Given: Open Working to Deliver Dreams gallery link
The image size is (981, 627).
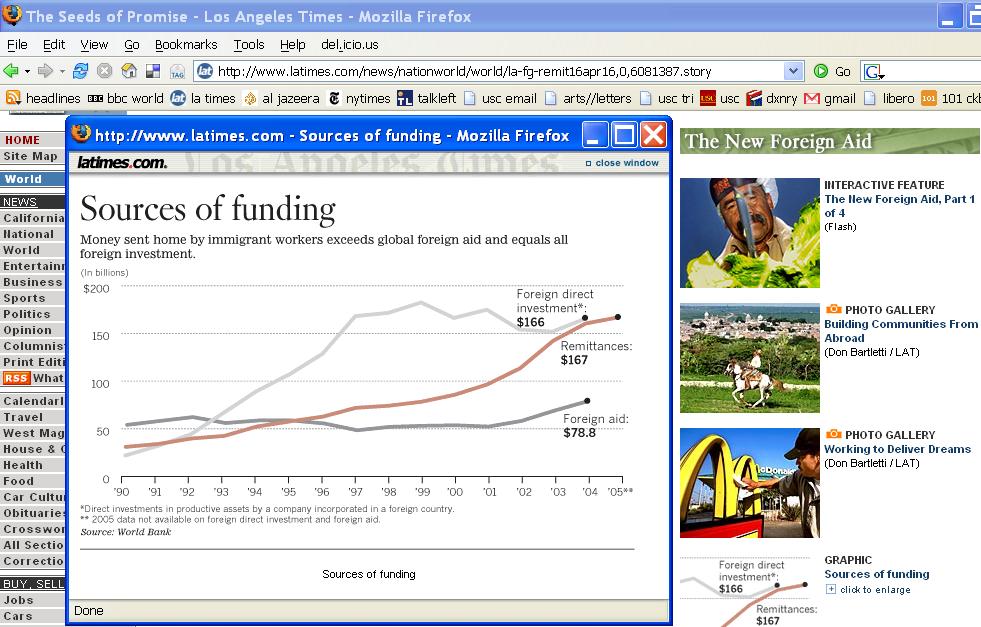Looking at the screenshot, I should pos(897,449).
